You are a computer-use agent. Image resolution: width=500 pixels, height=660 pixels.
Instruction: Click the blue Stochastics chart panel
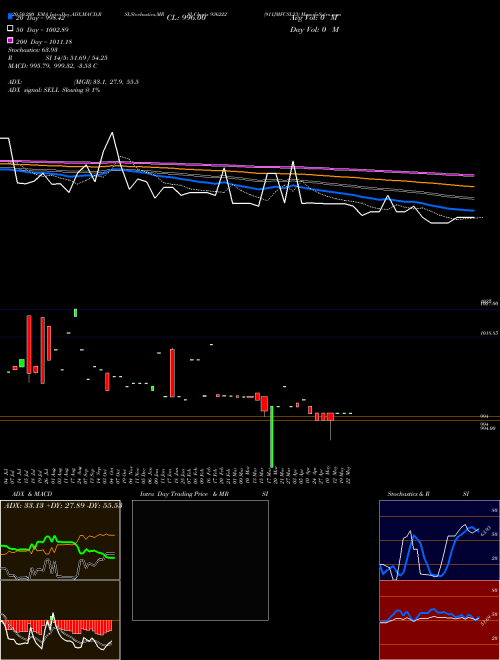[439, 540]
